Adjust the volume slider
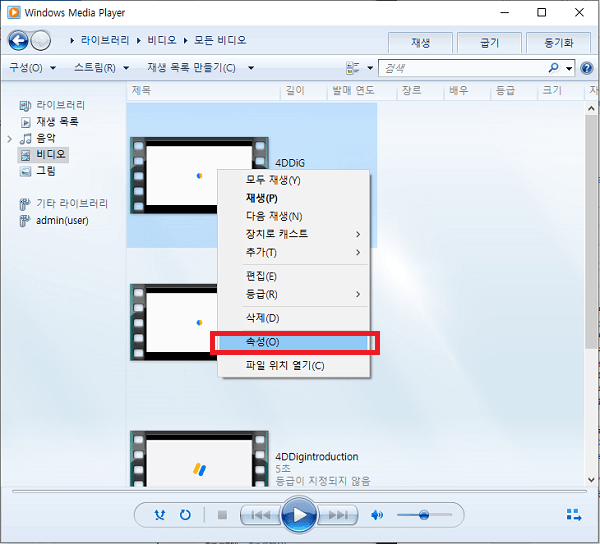Screen dimensions: 600x544 click(x=424, y=515)
